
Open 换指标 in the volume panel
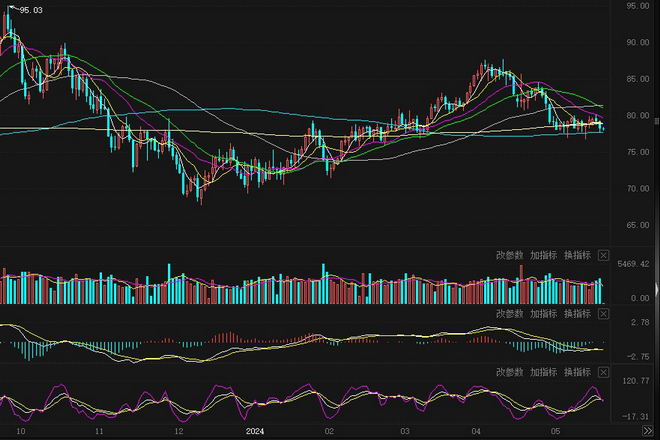[x=577, y=255]
